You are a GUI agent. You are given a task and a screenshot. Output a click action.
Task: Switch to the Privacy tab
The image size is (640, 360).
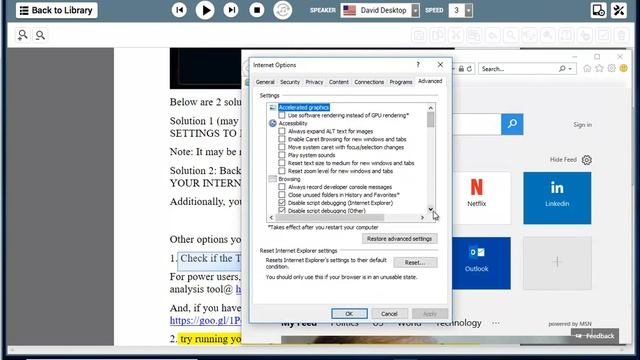314,82
